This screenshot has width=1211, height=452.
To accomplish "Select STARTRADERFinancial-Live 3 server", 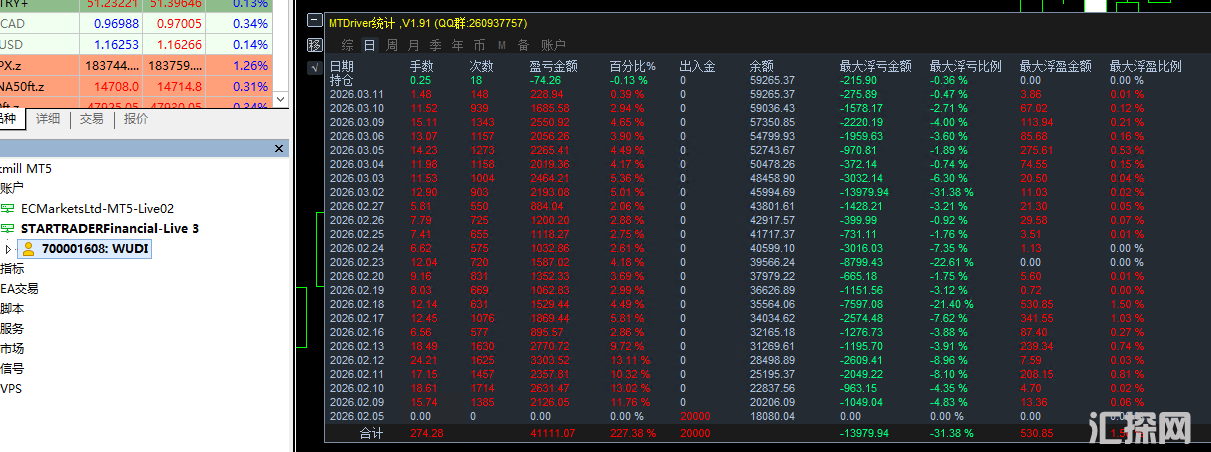I will point(109,228).
